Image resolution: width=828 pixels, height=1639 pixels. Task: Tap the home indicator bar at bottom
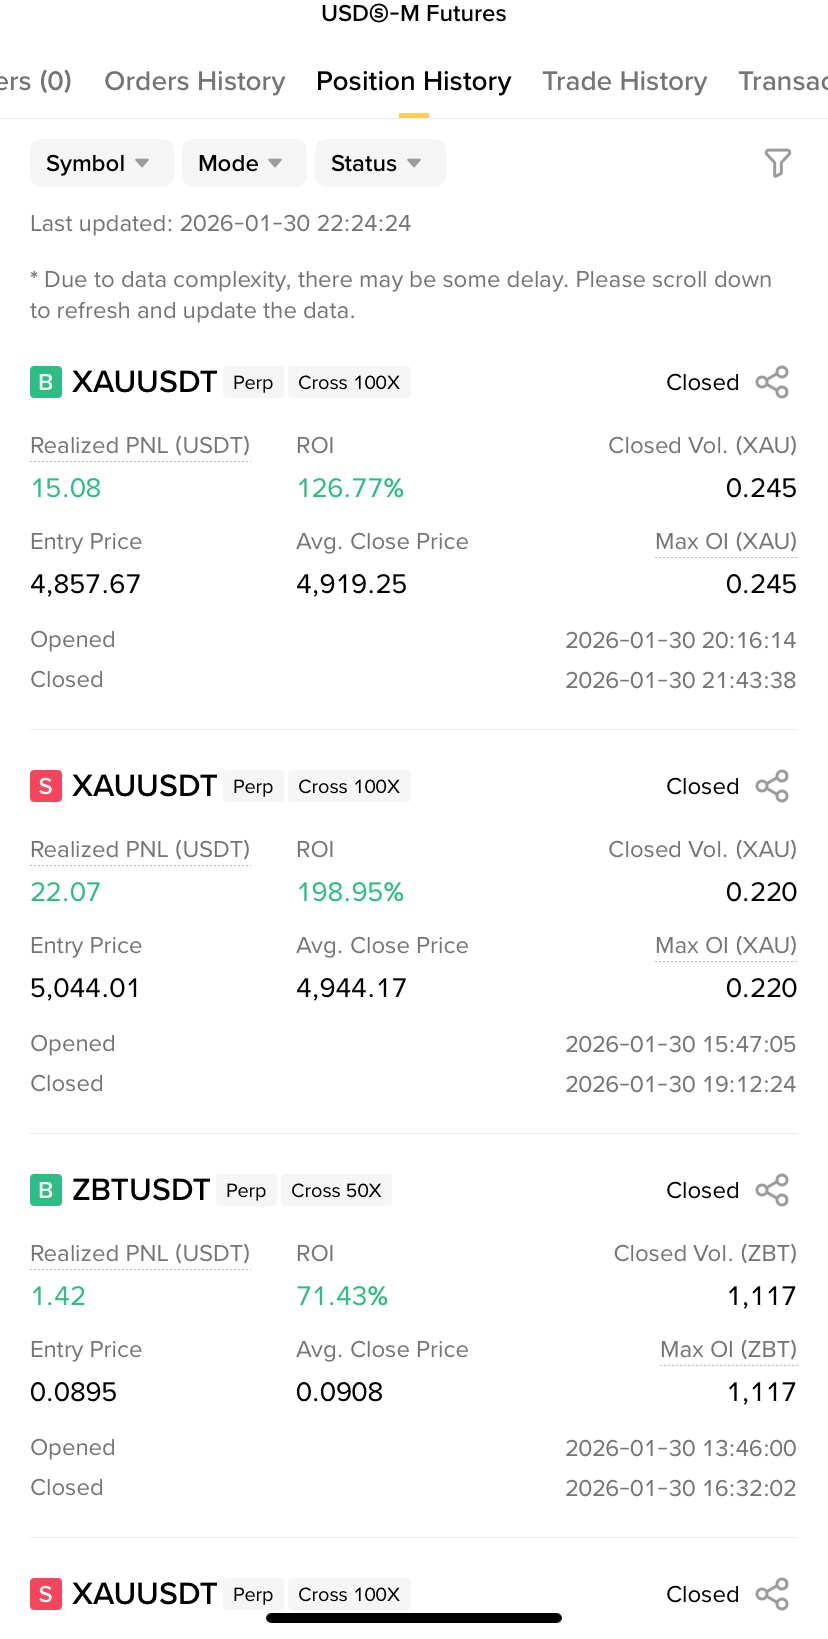414,1618
